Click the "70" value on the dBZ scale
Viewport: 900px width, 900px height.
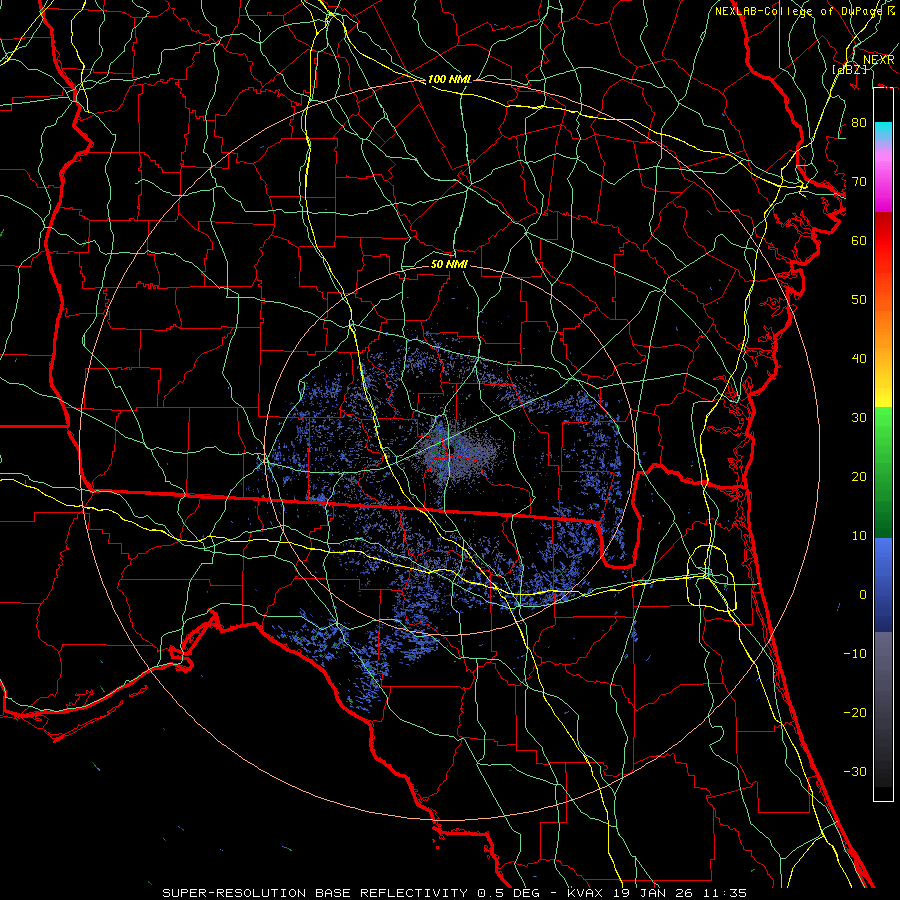click(859, 182)
